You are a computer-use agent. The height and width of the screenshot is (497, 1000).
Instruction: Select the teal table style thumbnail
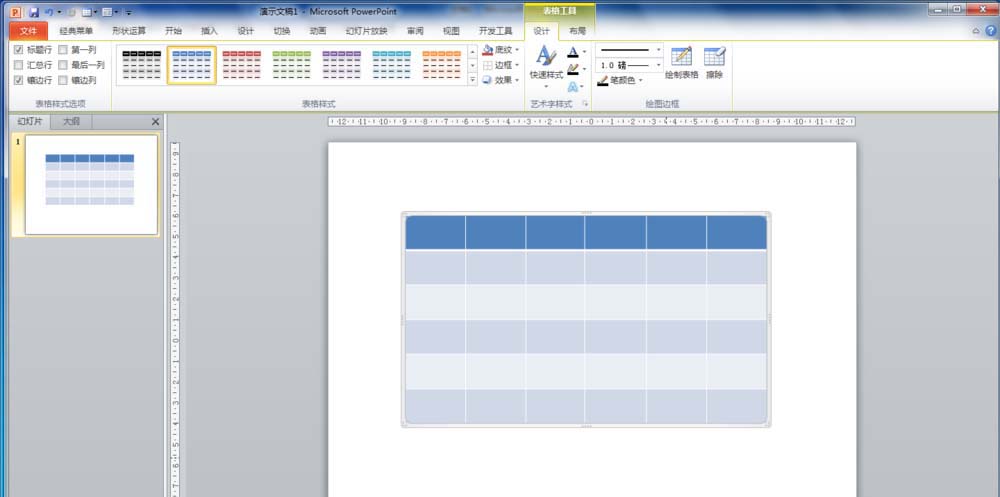point(392,65)
